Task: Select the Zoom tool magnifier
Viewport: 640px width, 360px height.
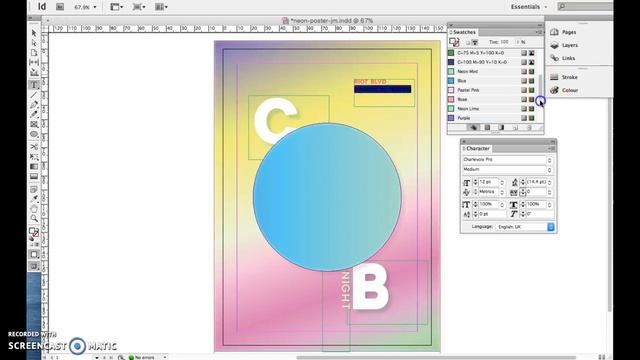Action: click(34, 219)
